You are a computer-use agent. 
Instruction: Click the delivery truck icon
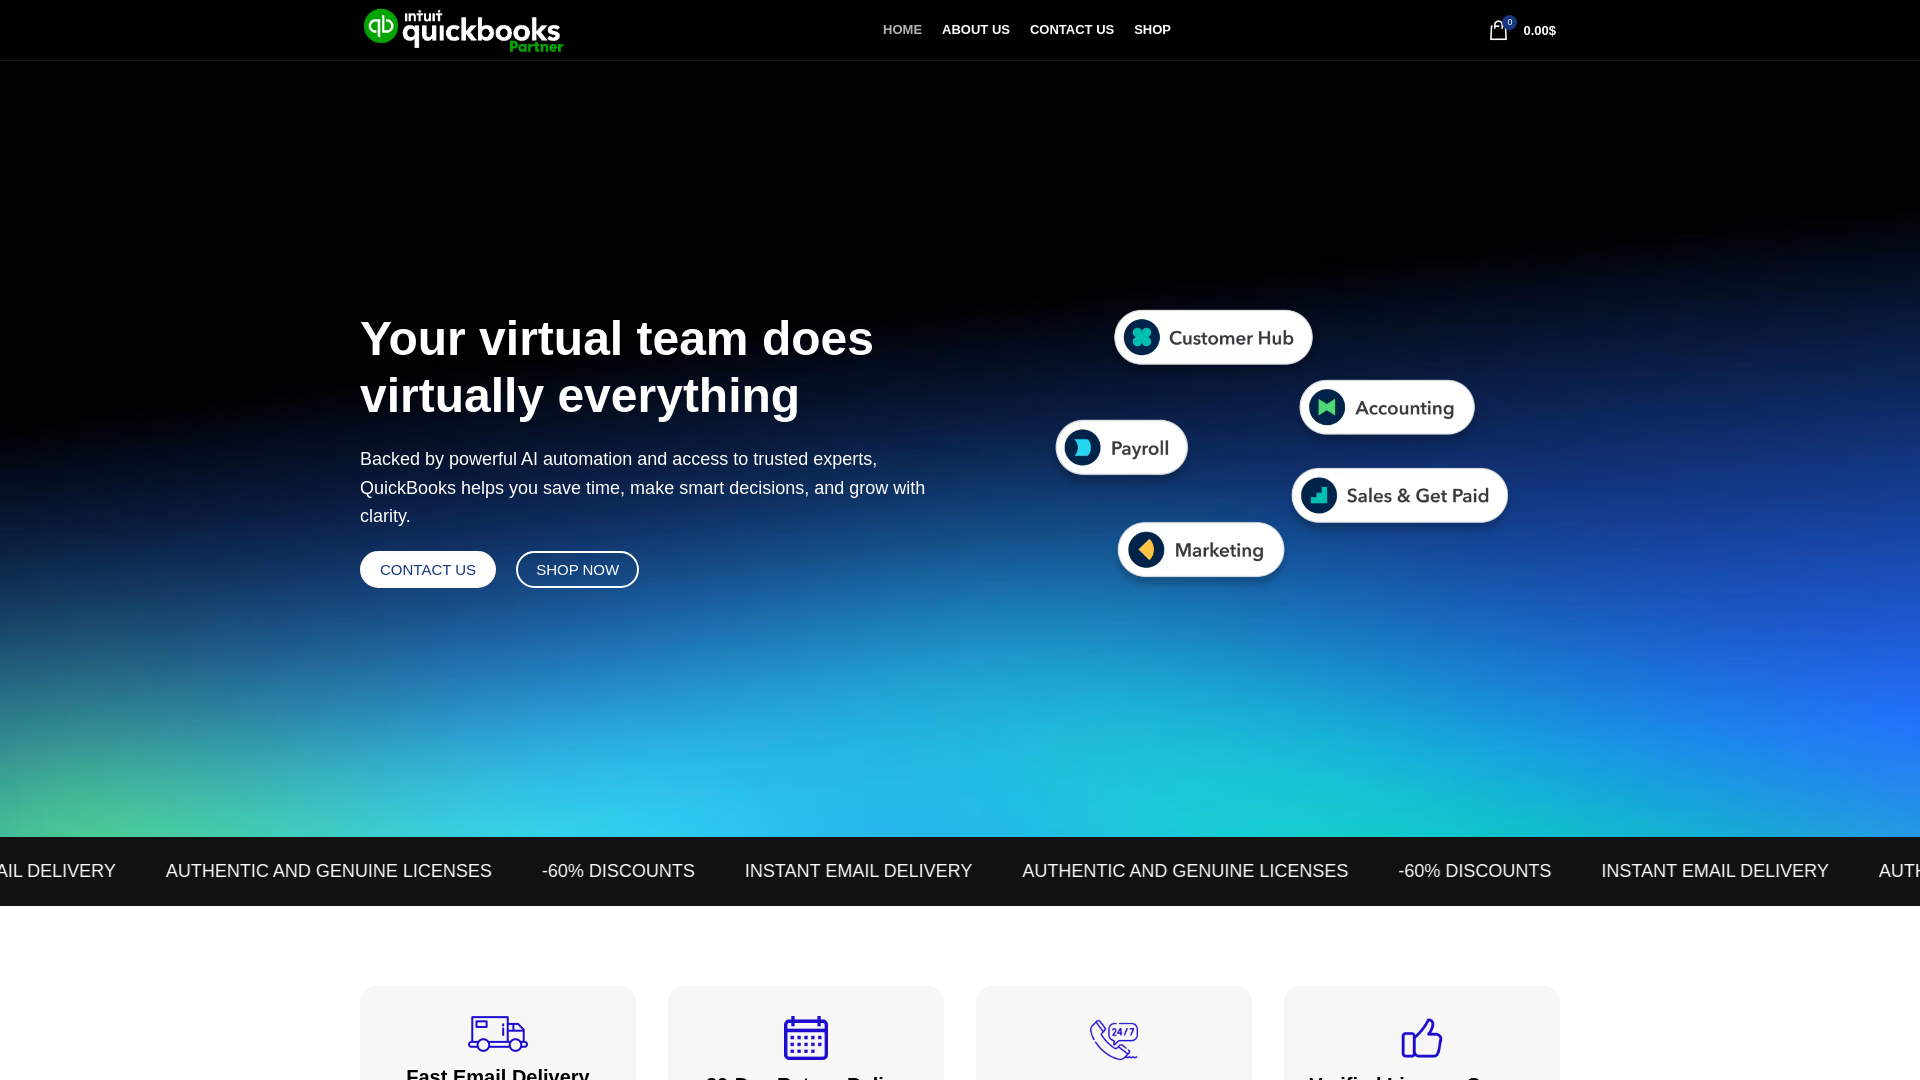point(498,1034)
